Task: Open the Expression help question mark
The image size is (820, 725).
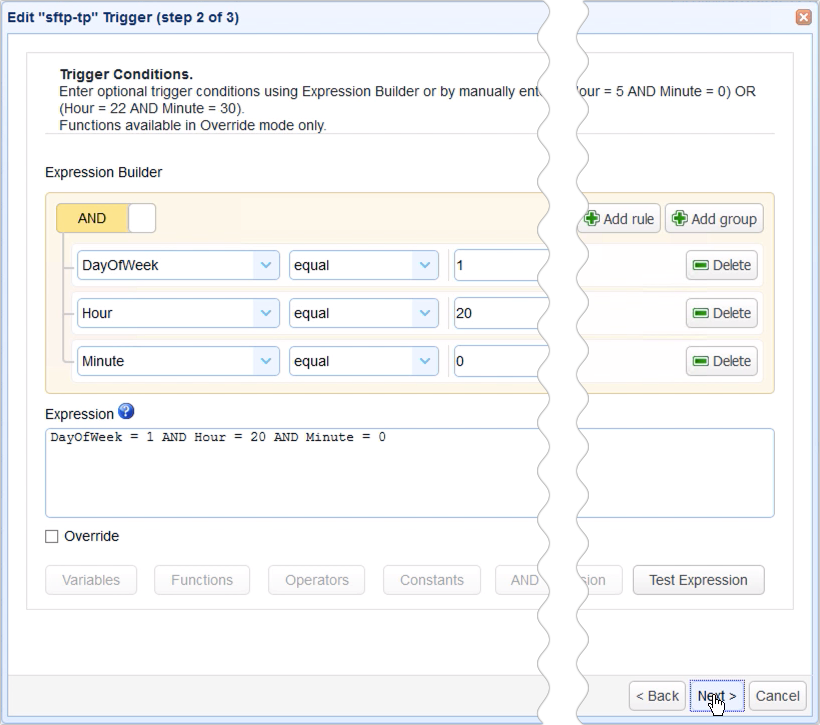Action: pos(124,413)
